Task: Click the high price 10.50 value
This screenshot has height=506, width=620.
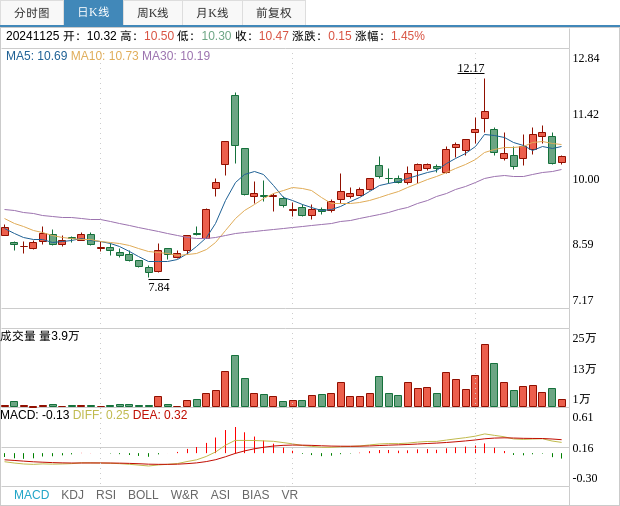Action: [159, 36]
